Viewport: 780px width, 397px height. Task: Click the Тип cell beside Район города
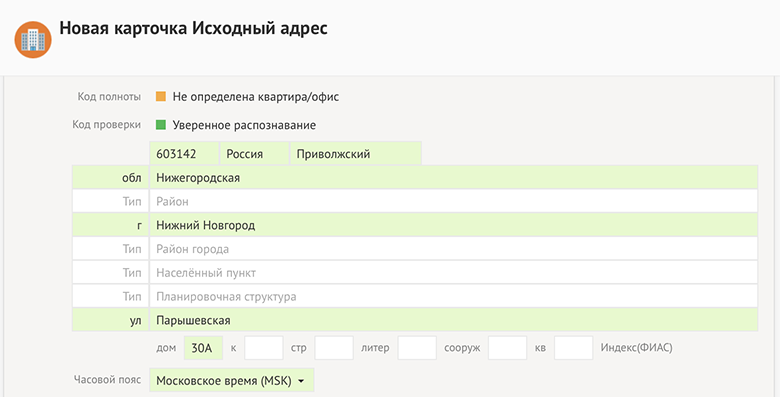(x=110, y=249)
